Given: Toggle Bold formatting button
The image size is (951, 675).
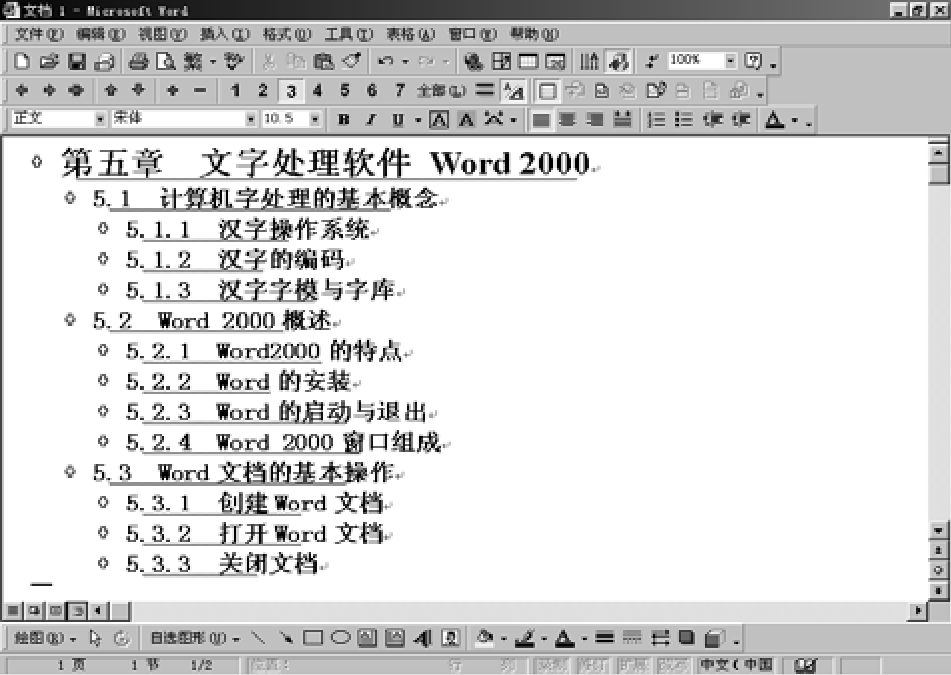Looking at the screenshot, I should (x=343, y=119).
